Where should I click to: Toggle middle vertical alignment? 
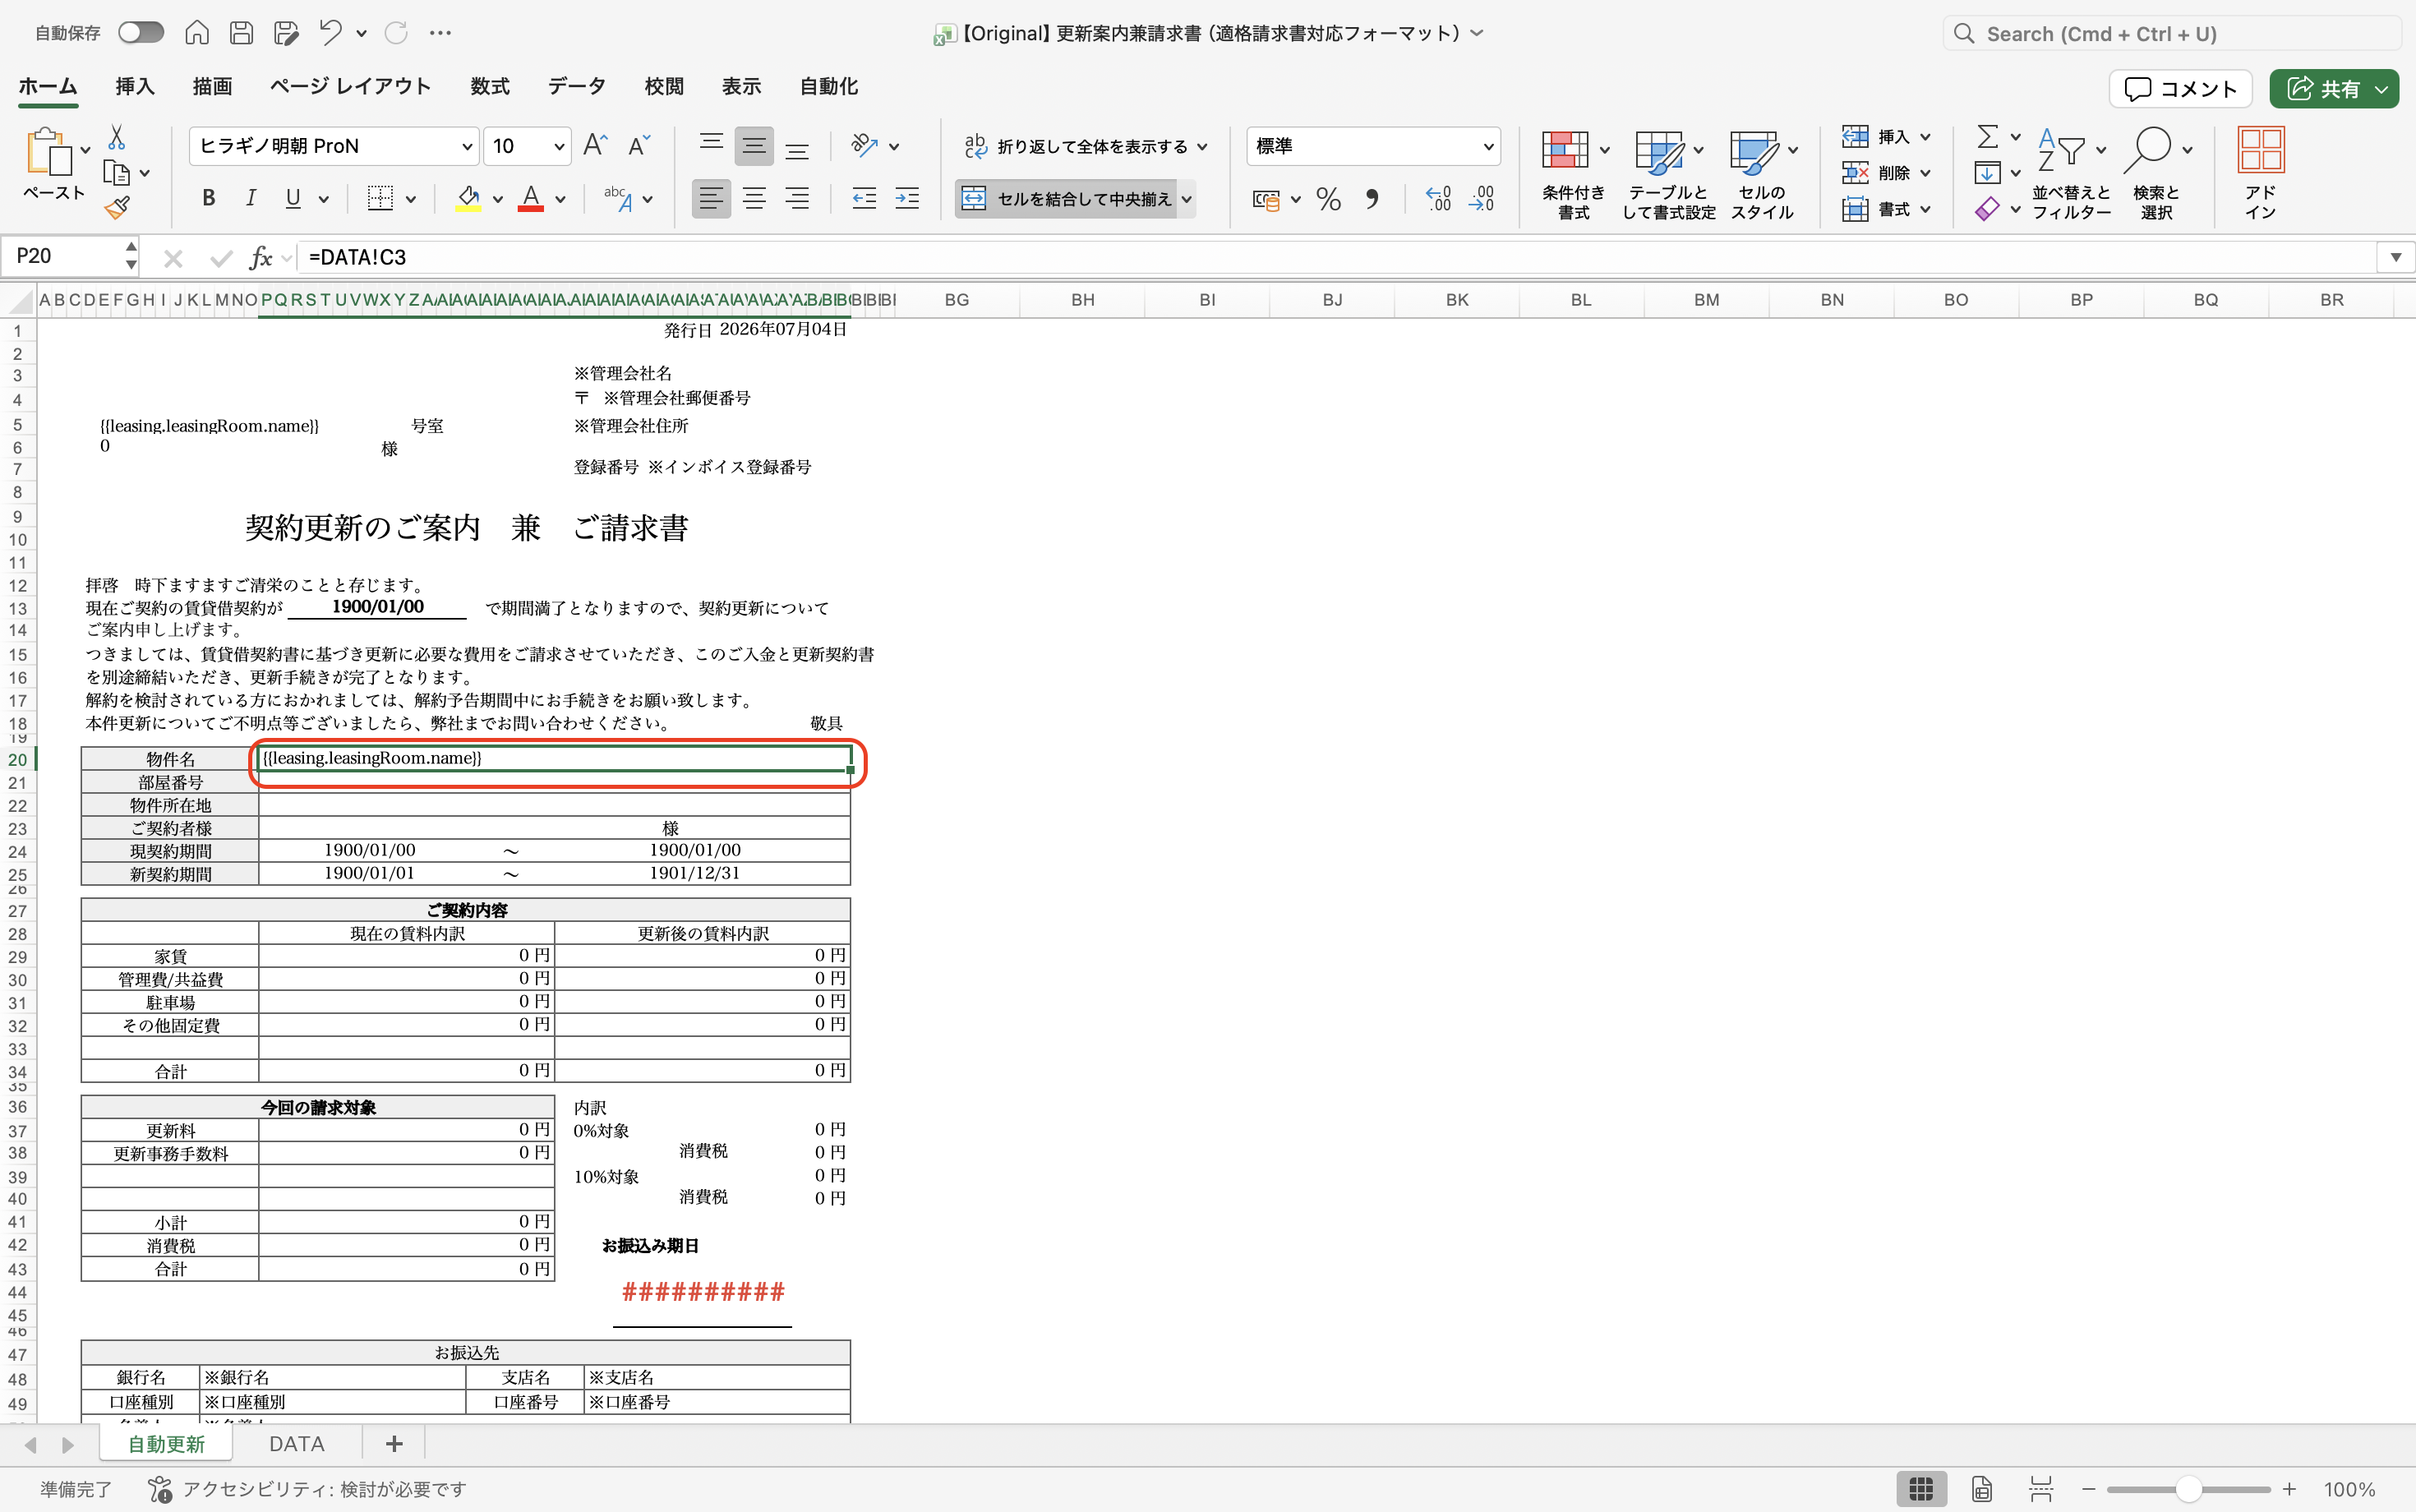(x=754, y=146)
